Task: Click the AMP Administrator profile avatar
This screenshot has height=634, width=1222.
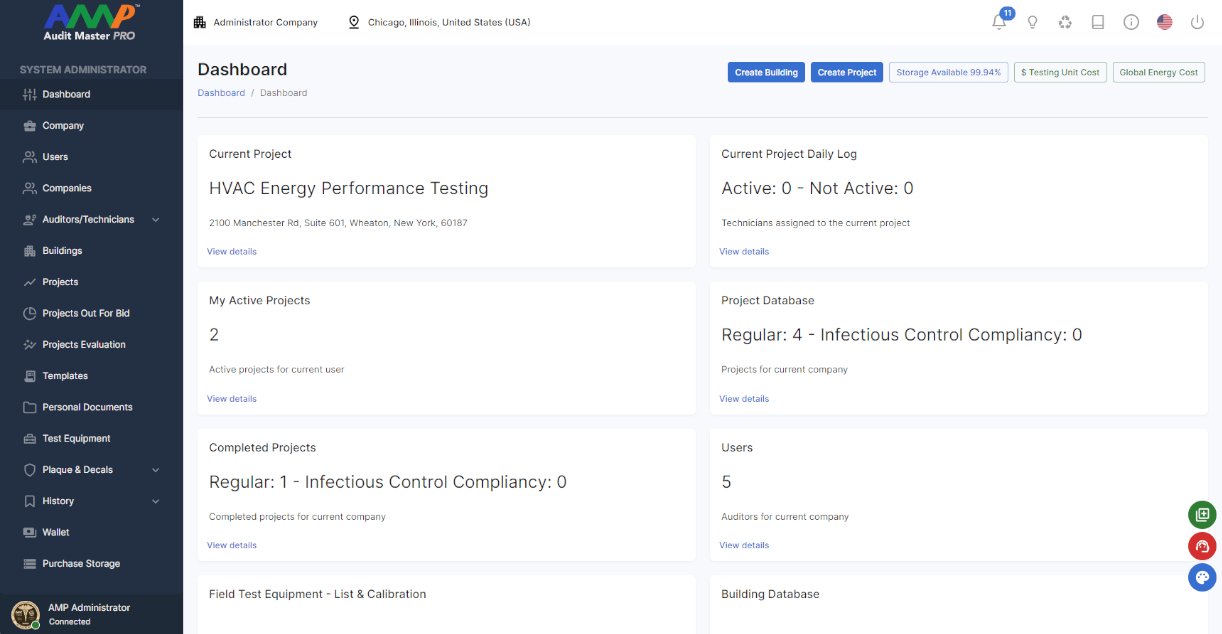Action: pos(24,614)
